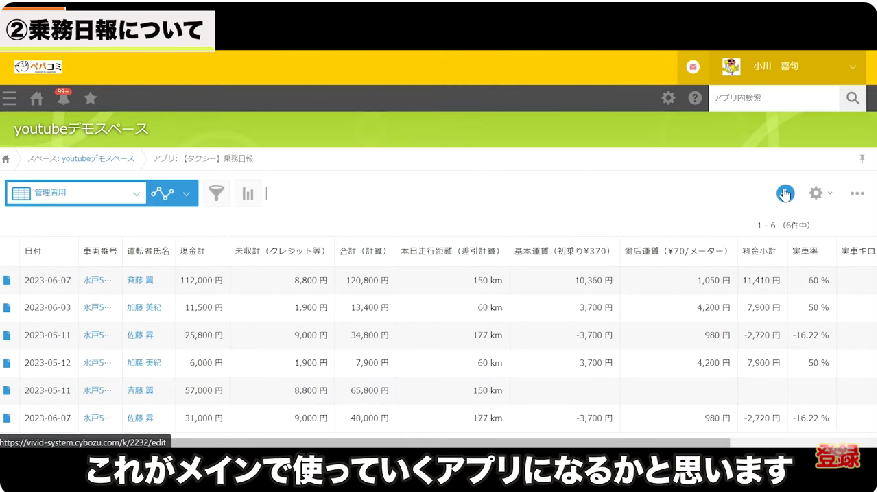Click the pin icon beside breadcrumb bar
Viewport: 877px width, 492px height.
(862, 159)
